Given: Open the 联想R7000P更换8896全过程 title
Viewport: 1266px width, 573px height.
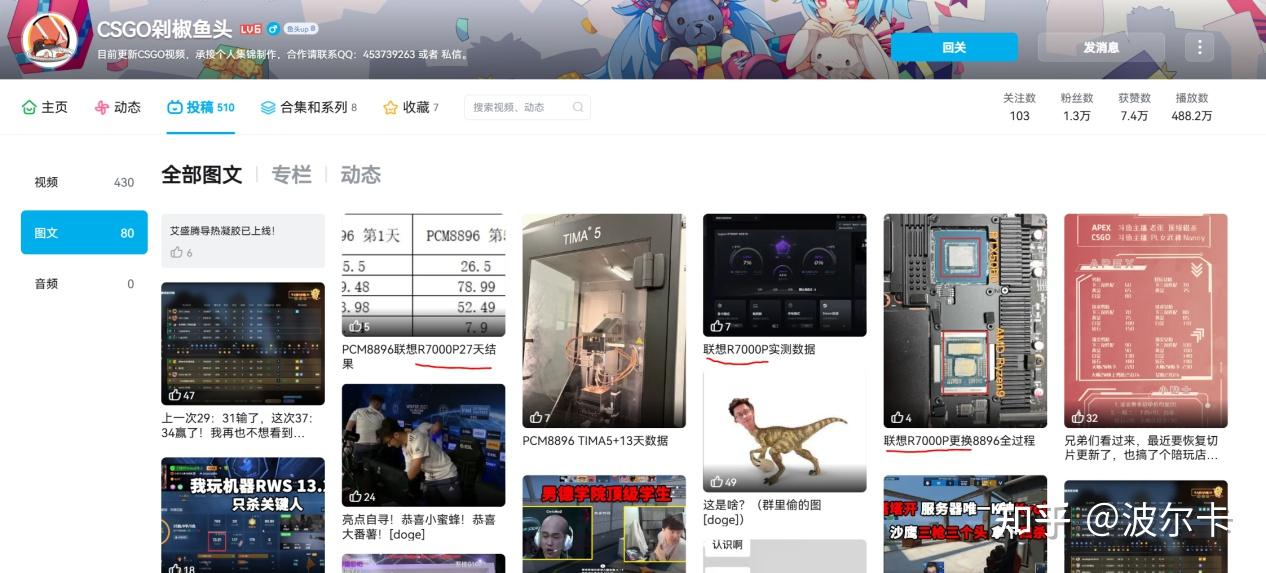Looking at the screenshot, I should click(959, 441).
